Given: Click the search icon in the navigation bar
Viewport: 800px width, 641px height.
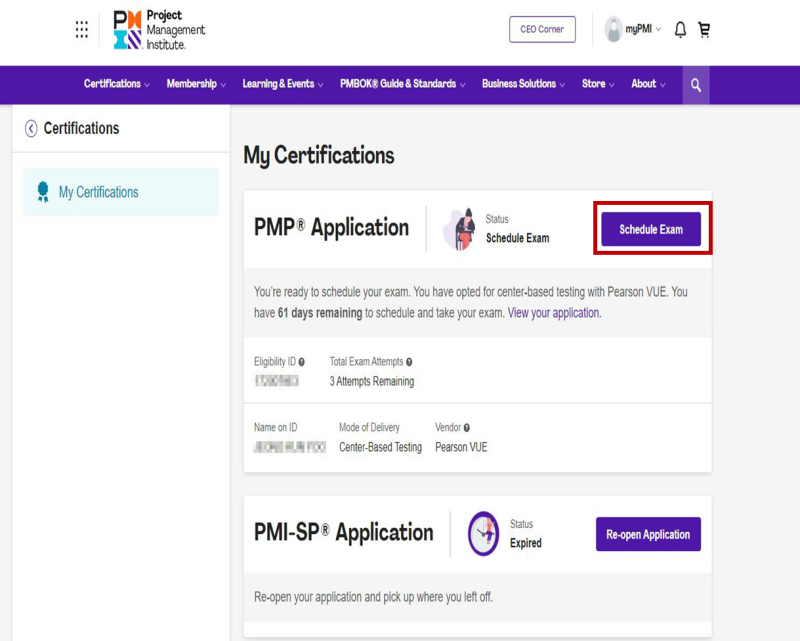Looking at the screenshot, I should [695, 85].
